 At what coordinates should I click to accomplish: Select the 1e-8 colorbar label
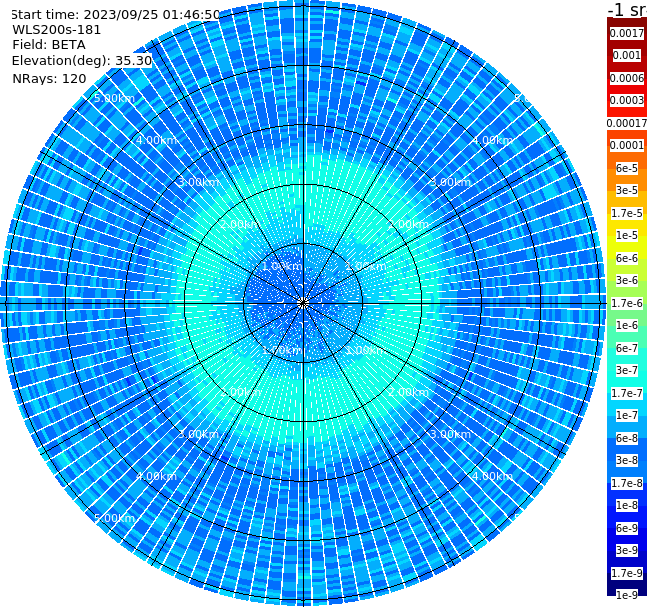(x=627, y=505)
